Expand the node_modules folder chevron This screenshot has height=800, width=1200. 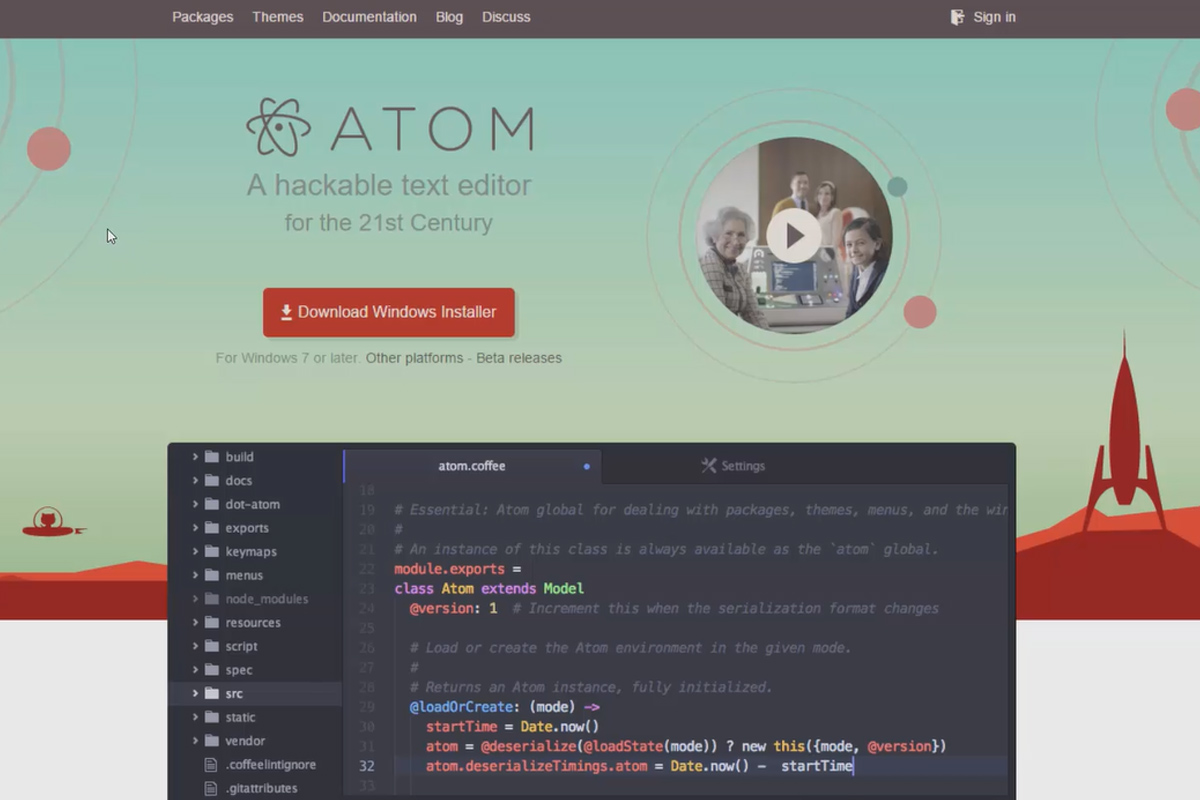coord(195,599)
